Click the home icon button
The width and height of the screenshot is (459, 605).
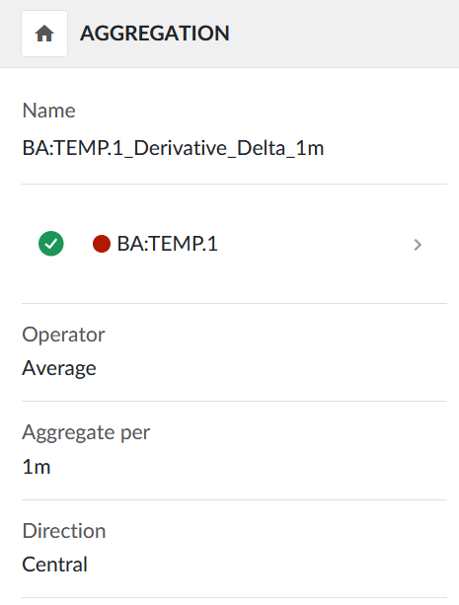click(44, 34)
